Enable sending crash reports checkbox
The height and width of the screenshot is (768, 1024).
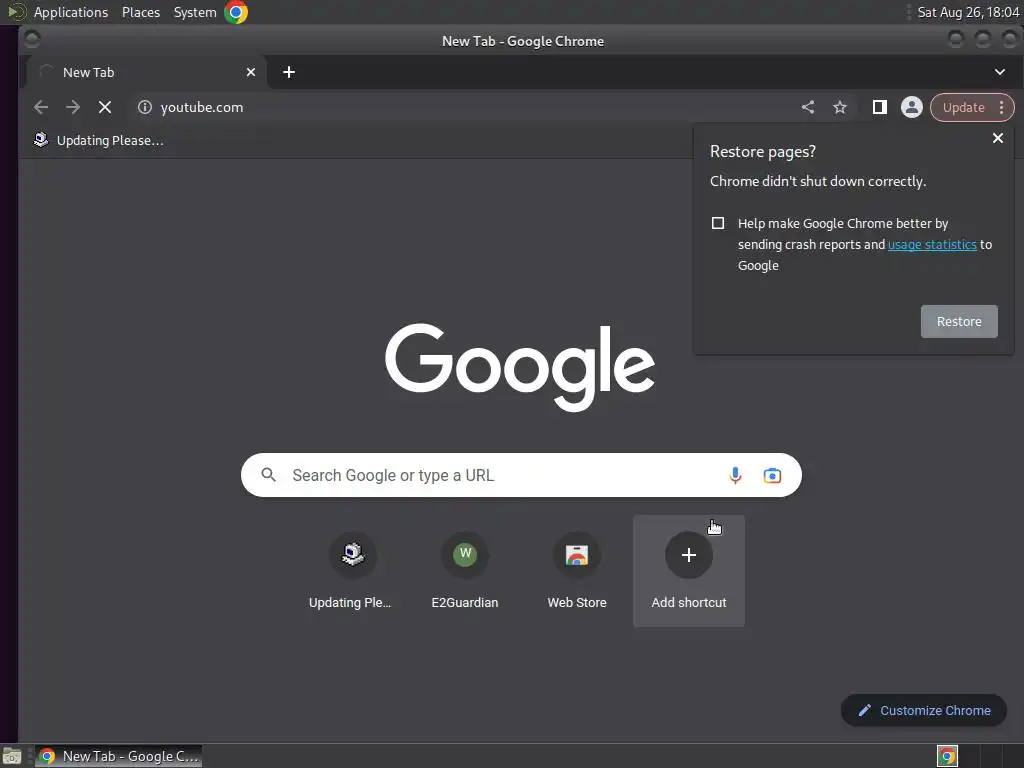718,223
